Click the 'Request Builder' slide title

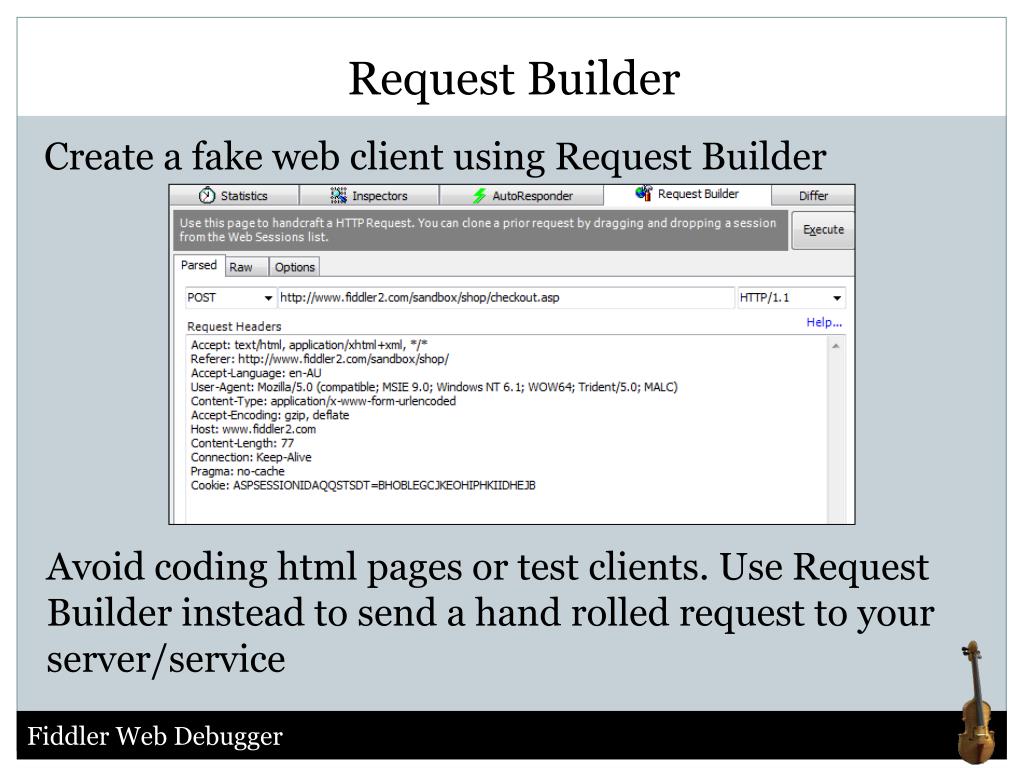tap(514, 78)
